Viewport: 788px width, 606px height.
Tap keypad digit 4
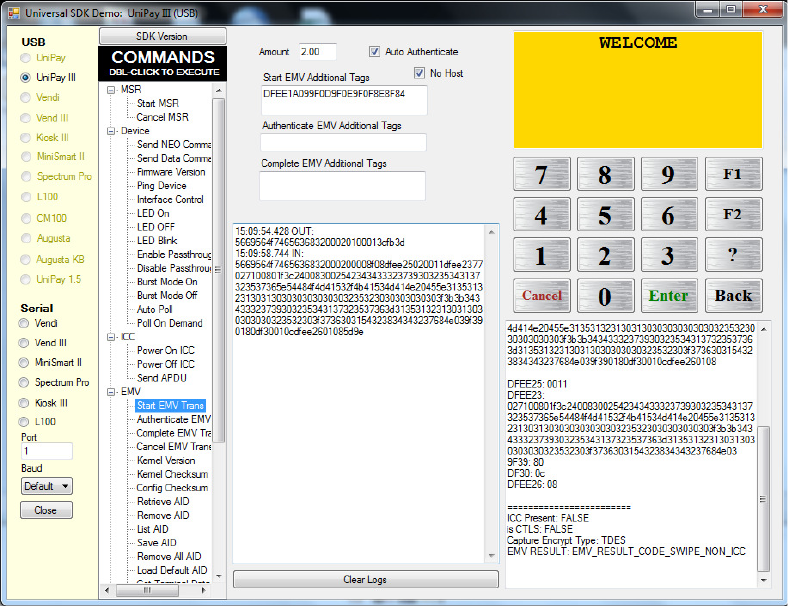pos(542,215)
